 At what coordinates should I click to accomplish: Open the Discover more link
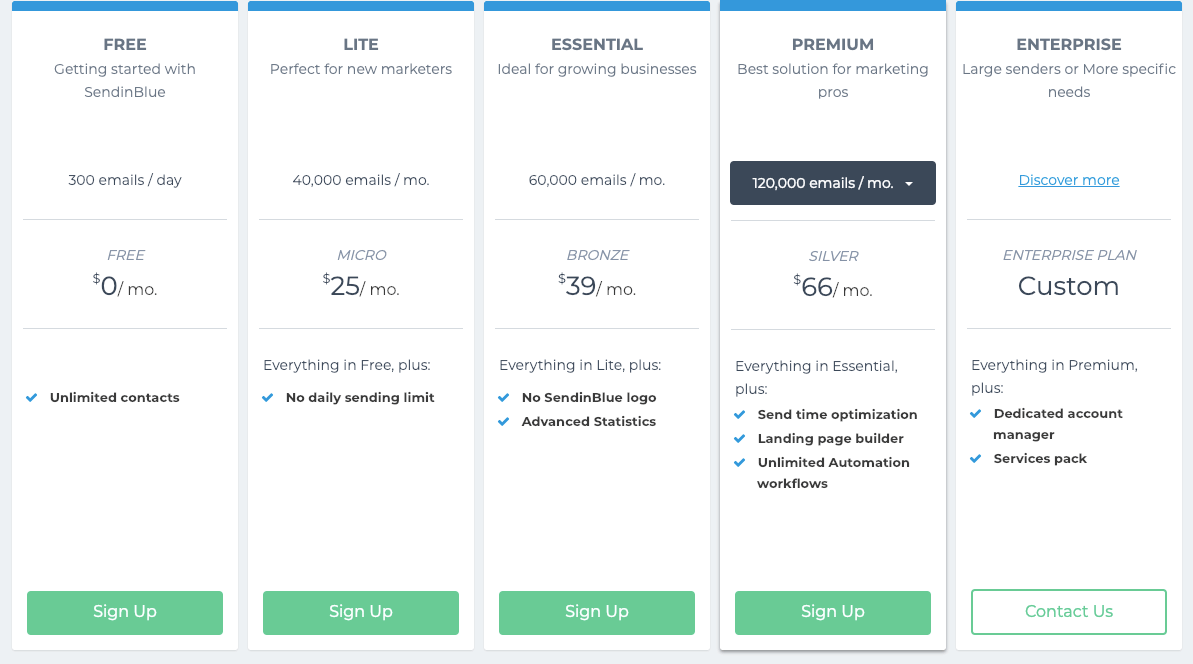(x=1069, y=180)
